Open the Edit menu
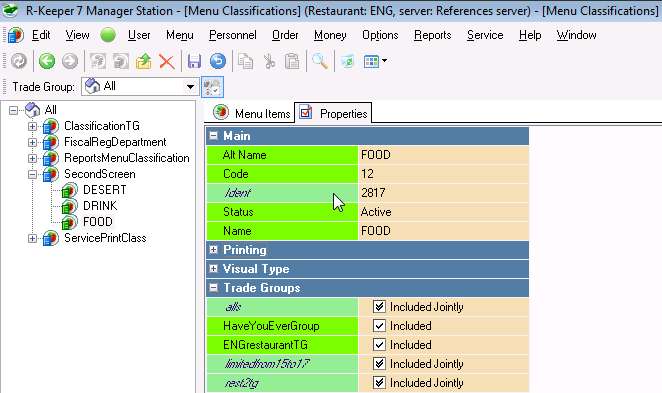The width and height of the screenshot is (662, 393). click(x=41, y=35)
